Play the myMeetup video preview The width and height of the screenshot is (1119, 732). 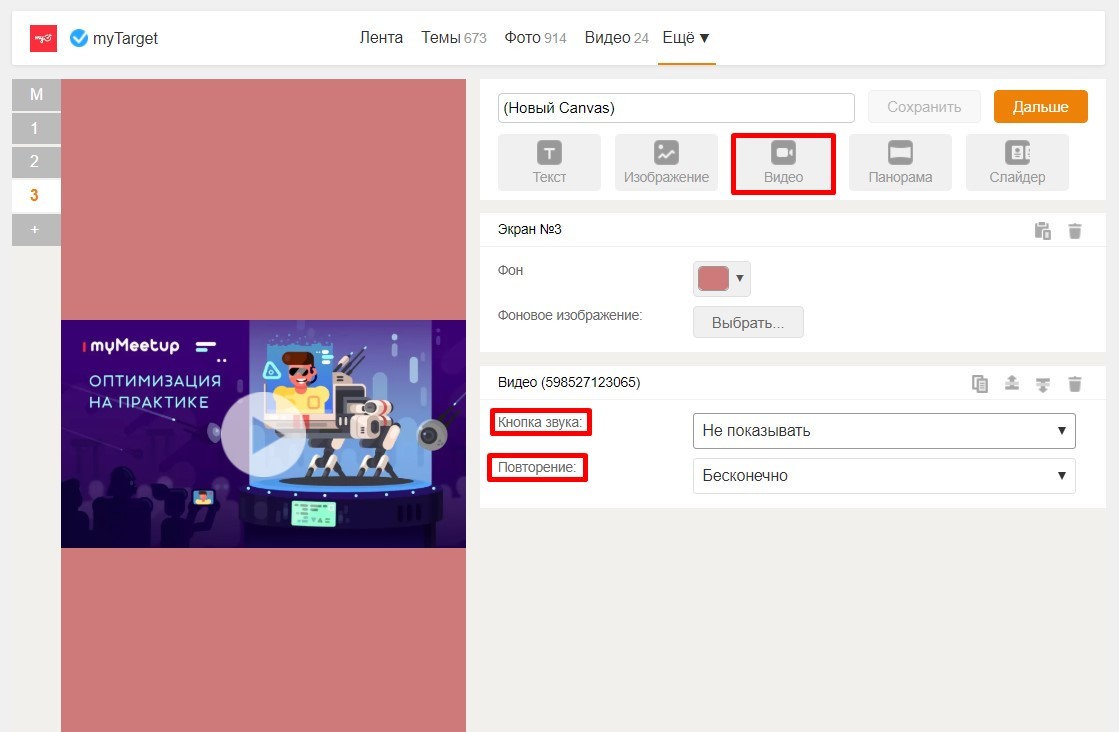262,434
